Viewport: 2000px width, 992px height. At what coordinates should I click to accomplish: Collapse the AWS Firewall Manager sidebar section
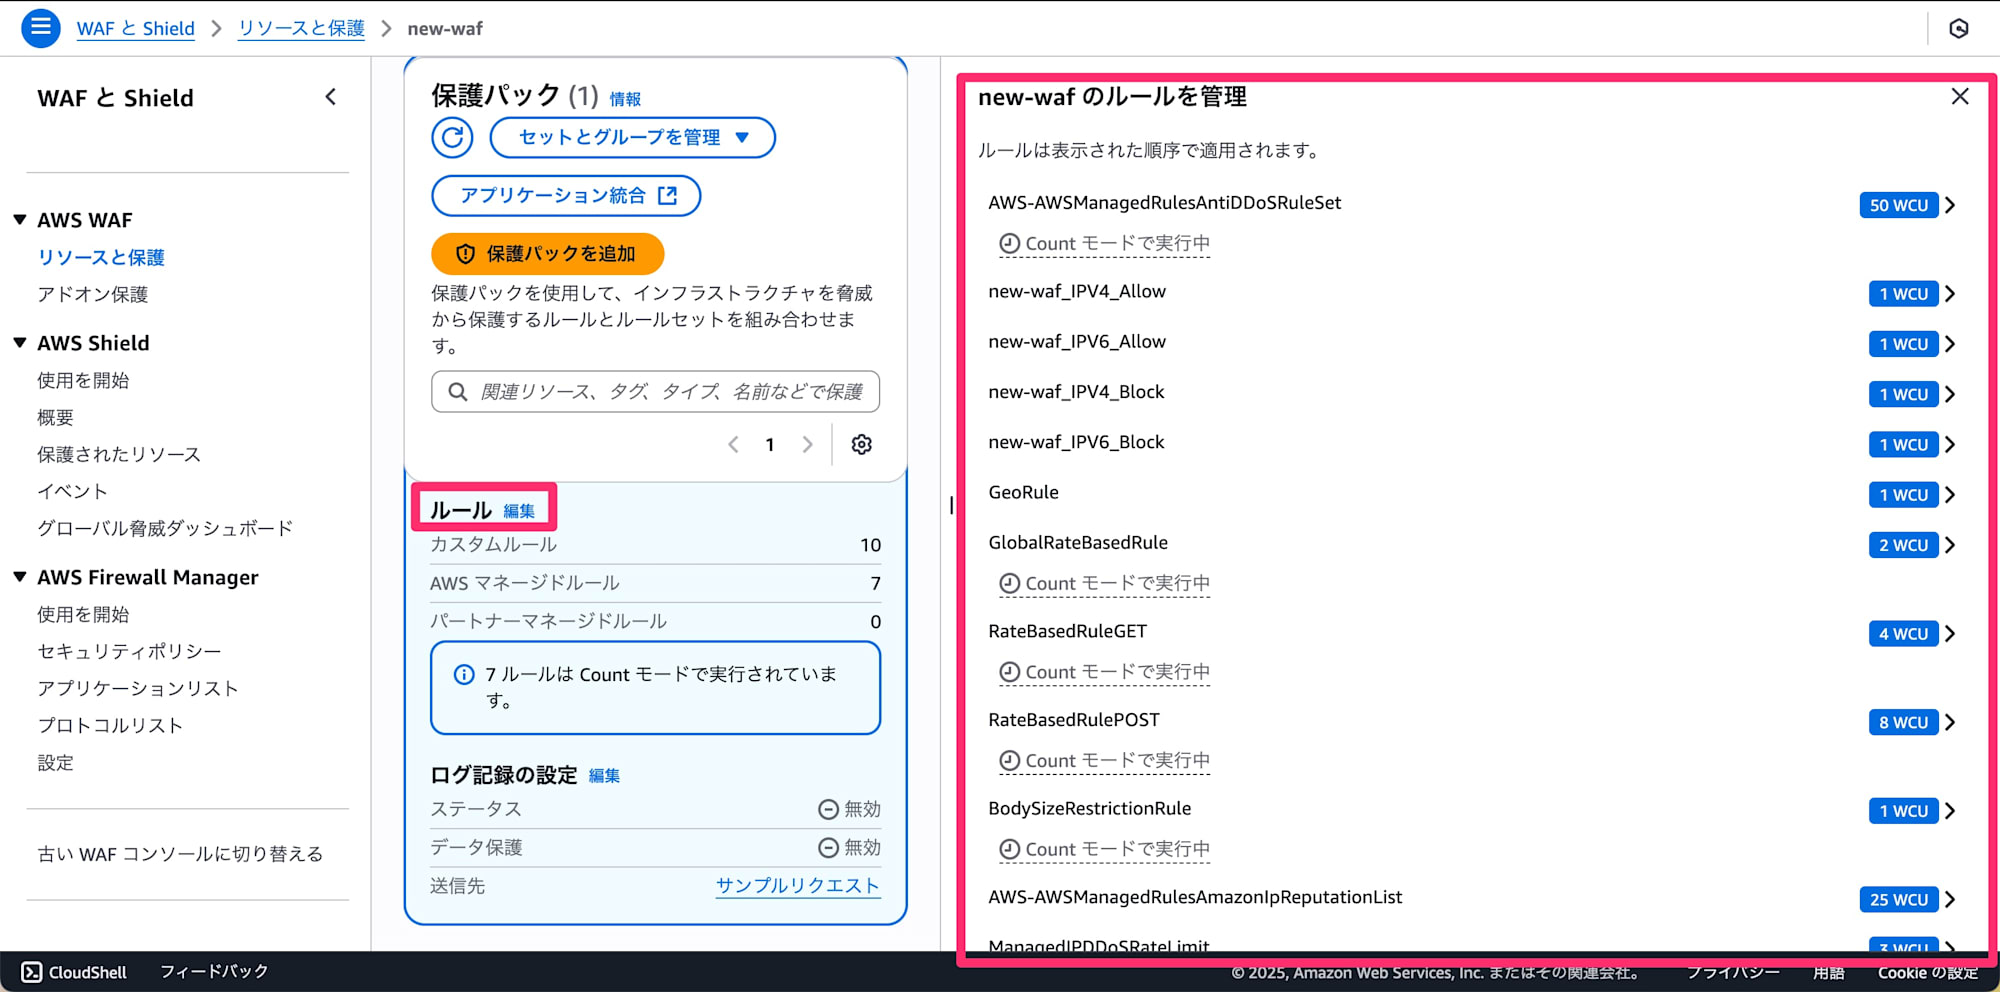20,577
